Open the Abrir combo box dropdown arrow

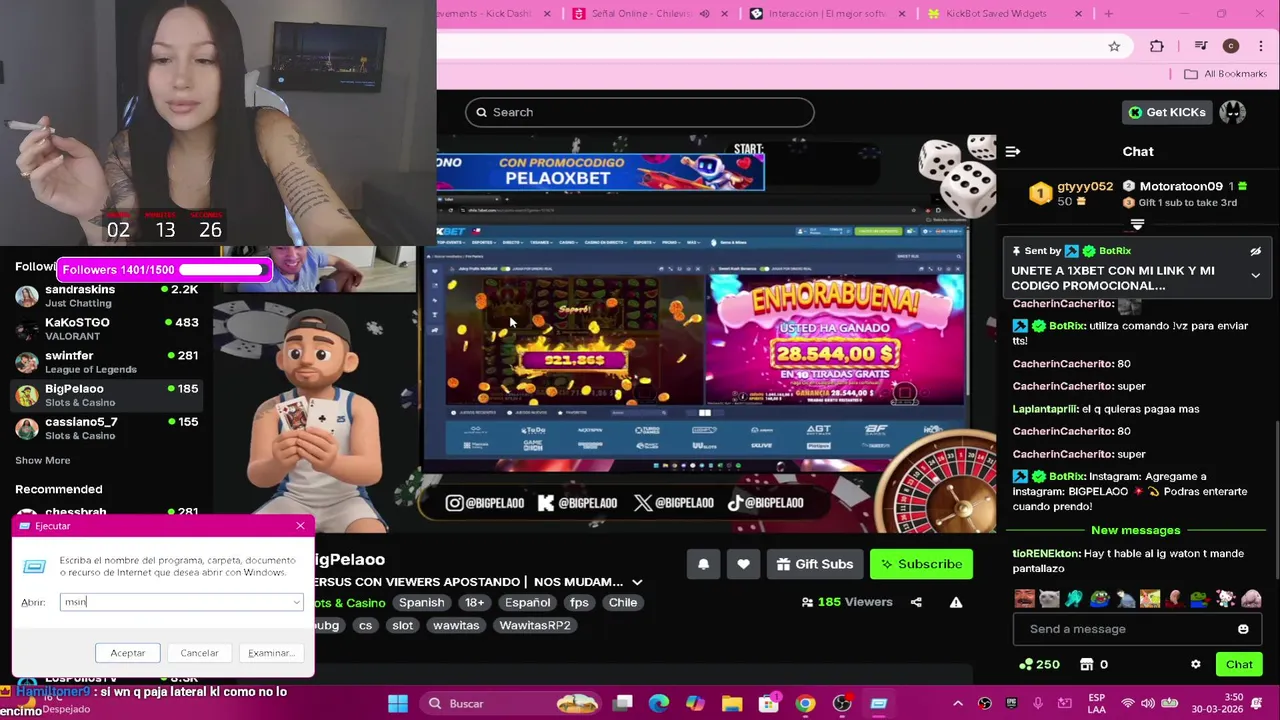tap(296, 602)
